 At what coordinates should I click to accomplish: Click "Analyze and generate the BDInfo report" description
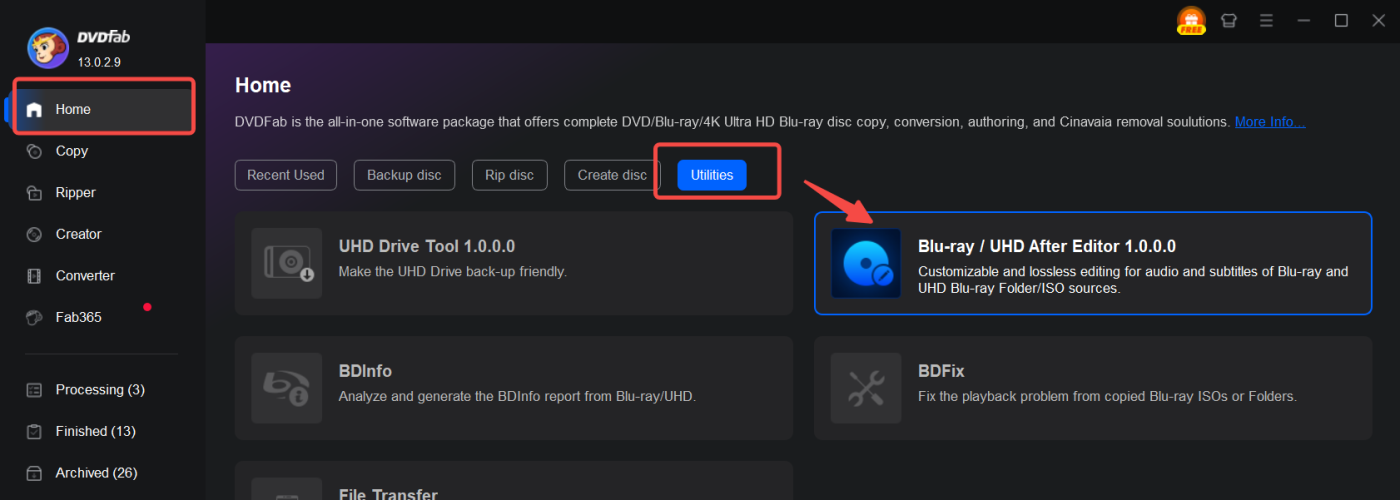point(517,396)
